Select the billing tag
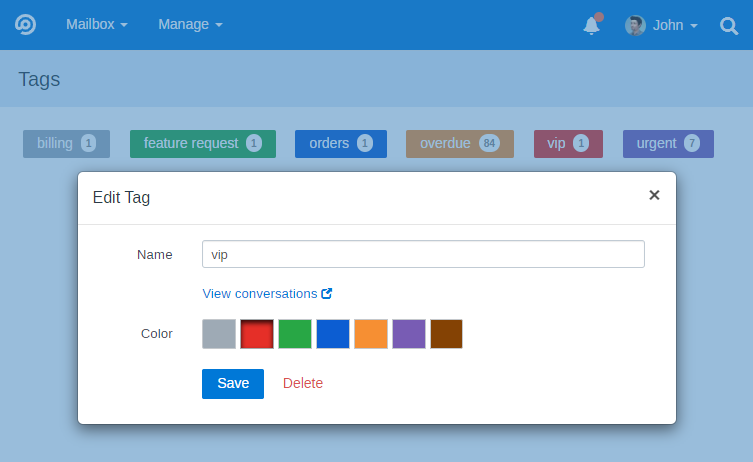The image size is (753, 462). [x=66, y=144]
